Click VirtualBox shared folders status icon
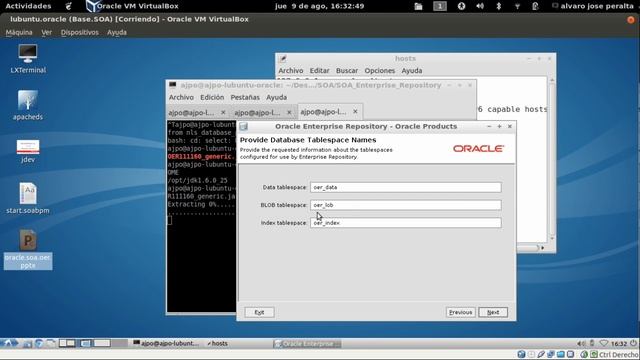 pyautogui.click(x=561, y=354)
